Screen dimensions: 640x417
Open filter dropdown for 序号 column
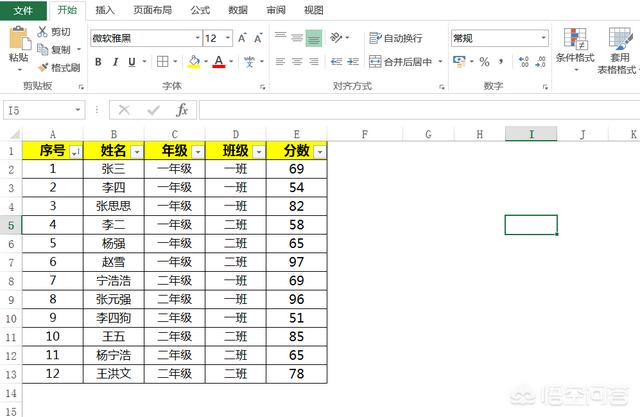(x=76, y=152)
